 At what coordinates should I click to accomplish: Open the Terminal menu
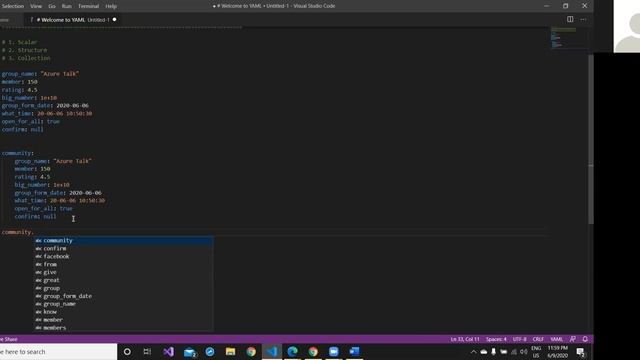[89, 6]
